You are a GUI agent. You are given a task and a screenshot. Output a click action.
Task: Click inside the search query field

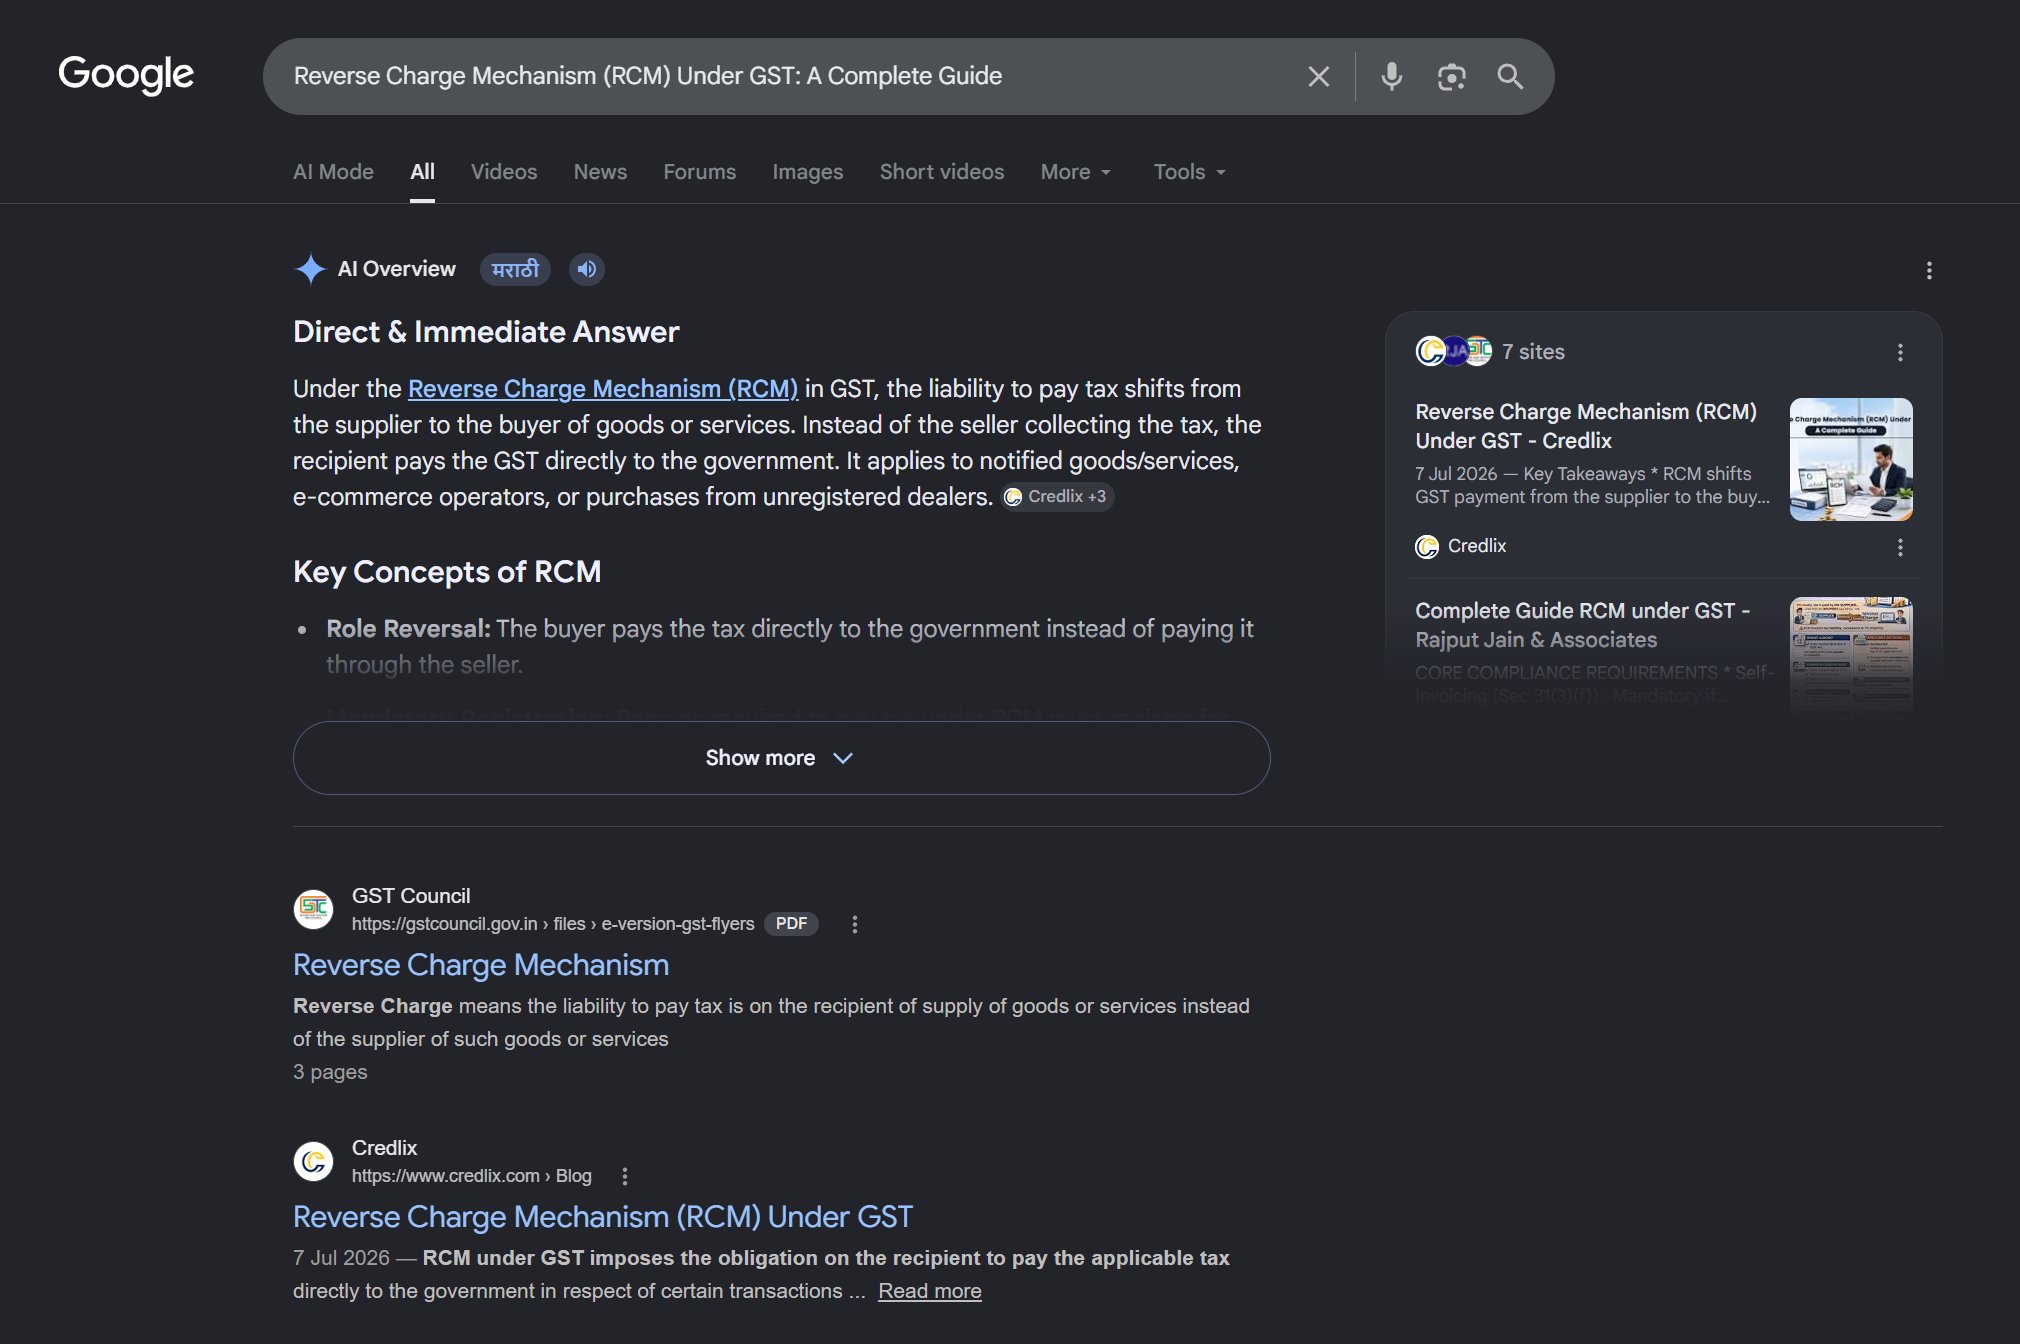[780, 77]
